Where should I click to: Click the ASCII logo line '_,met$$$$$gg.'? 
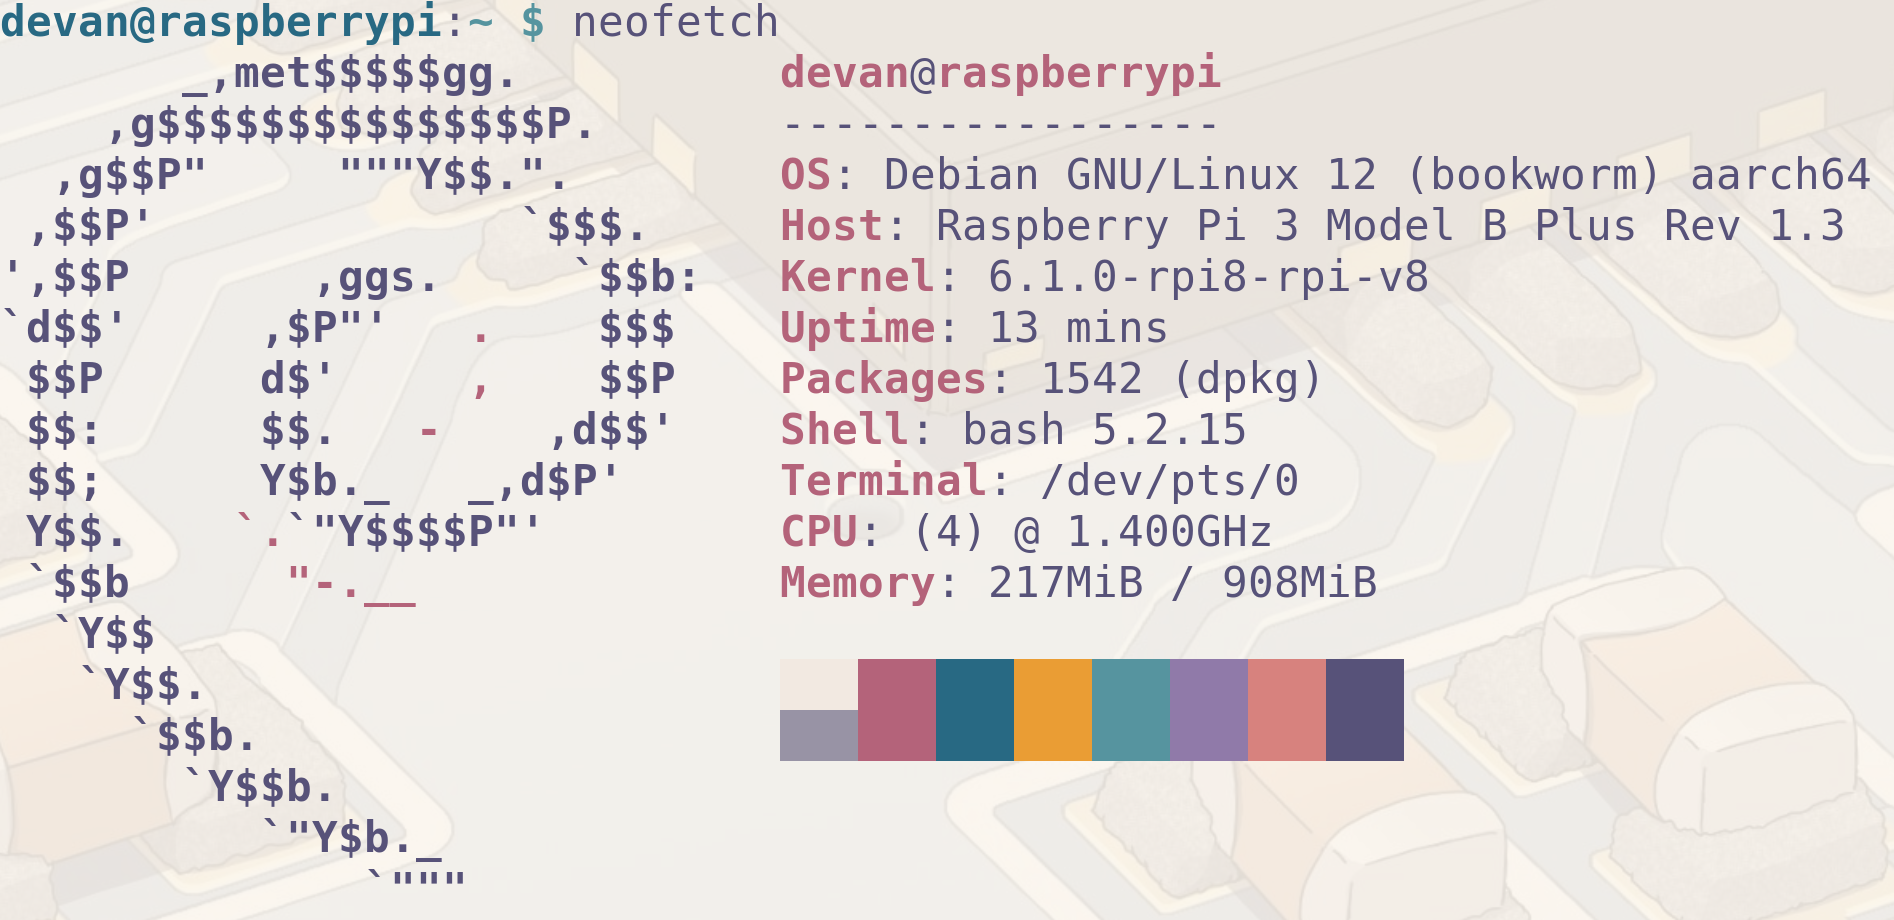click(350, 75)
